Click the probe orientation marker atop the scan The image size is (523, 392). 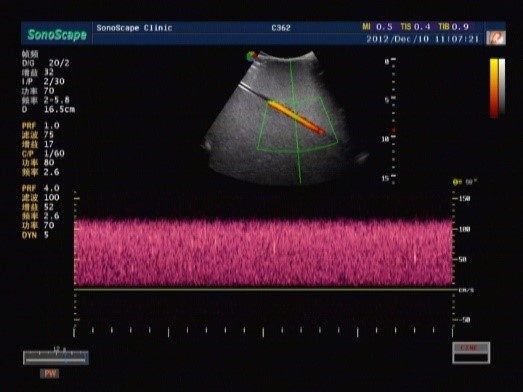tap(251, 56)
